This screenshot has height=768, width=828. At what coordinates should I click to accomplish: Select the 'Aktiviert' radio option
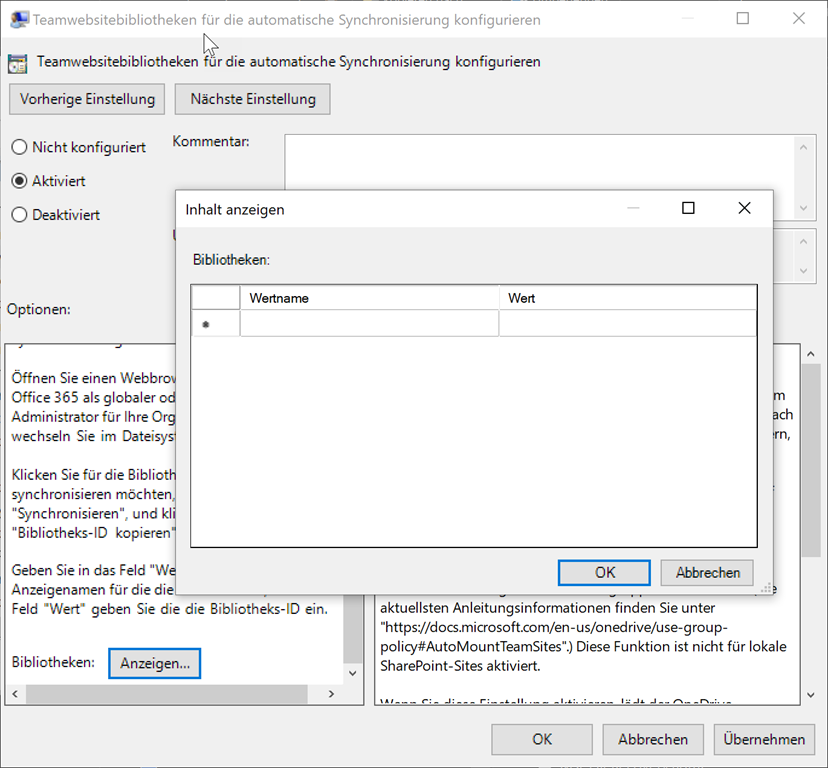click(x=19, y=181)
